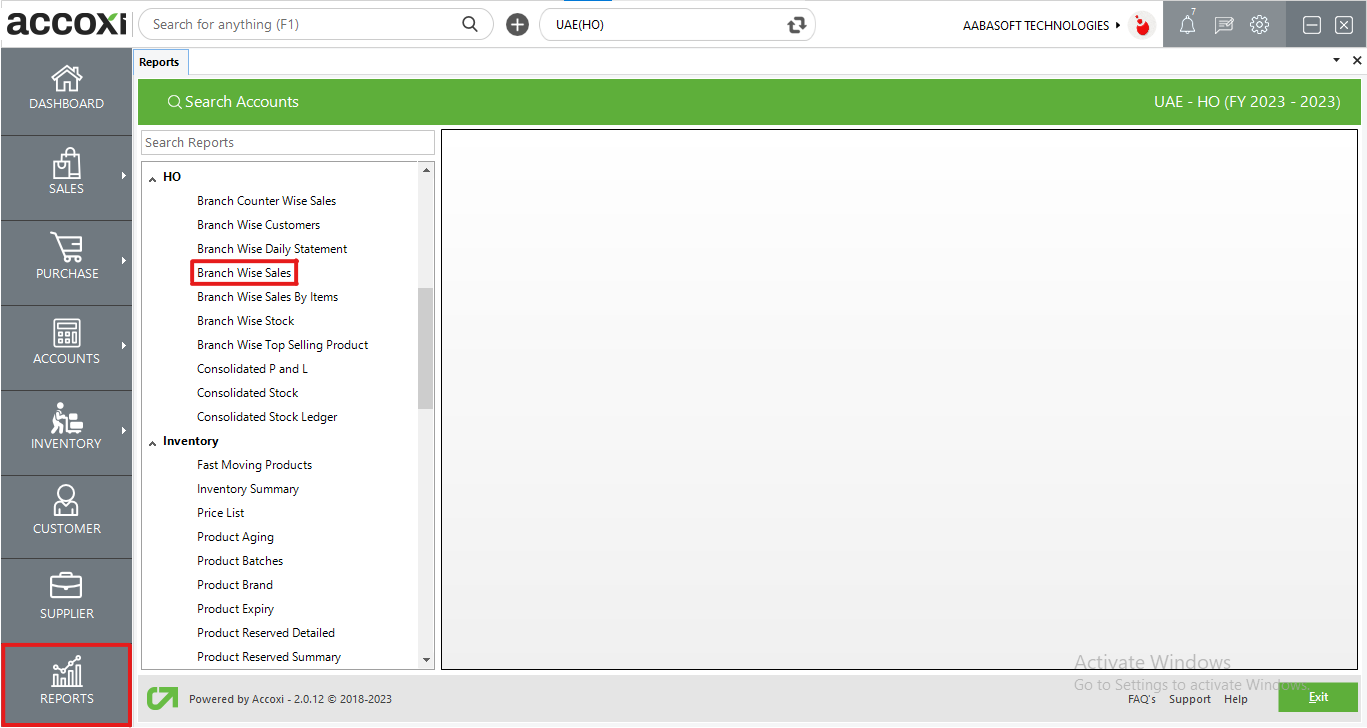Open the Purchase cart module
This screenshot has width=1367, height=728.
click(x=66, y=249)
